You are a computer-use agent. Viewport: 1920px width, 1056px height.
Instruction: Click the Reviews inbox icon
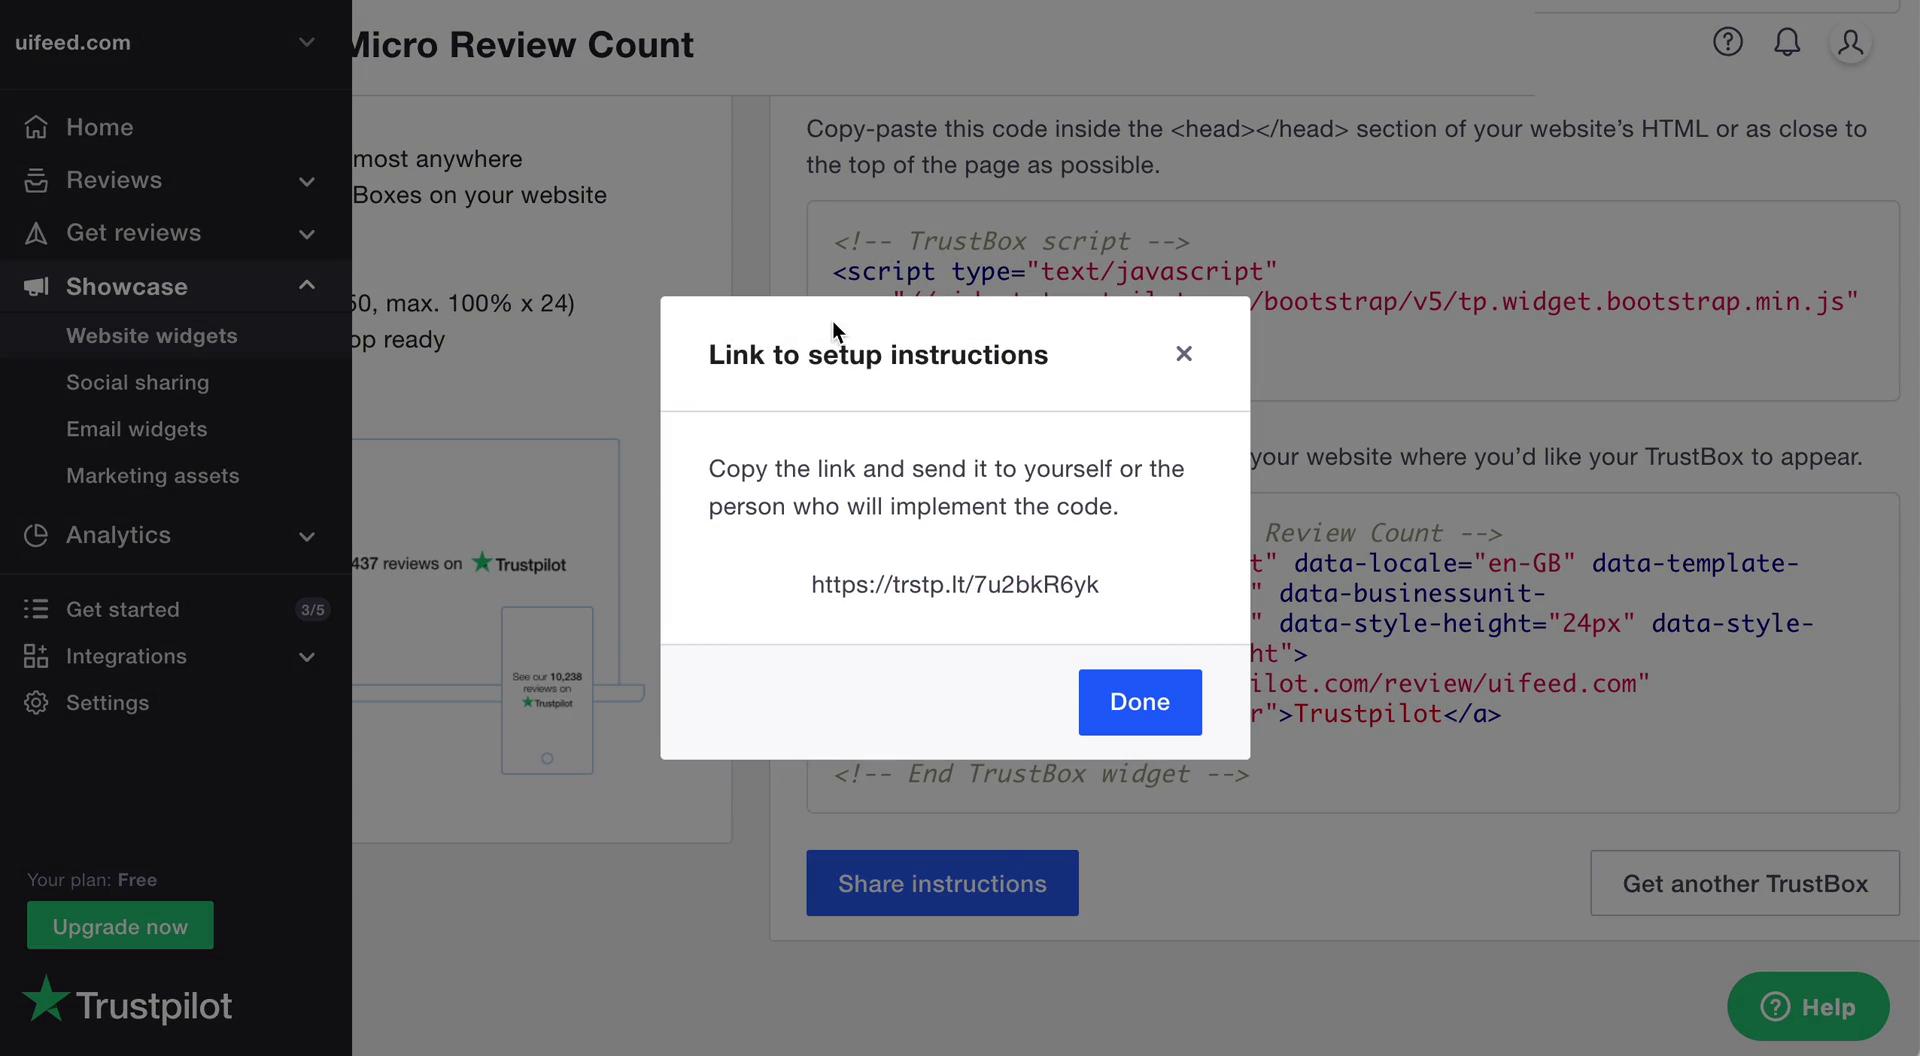click(x=36, y=180)
